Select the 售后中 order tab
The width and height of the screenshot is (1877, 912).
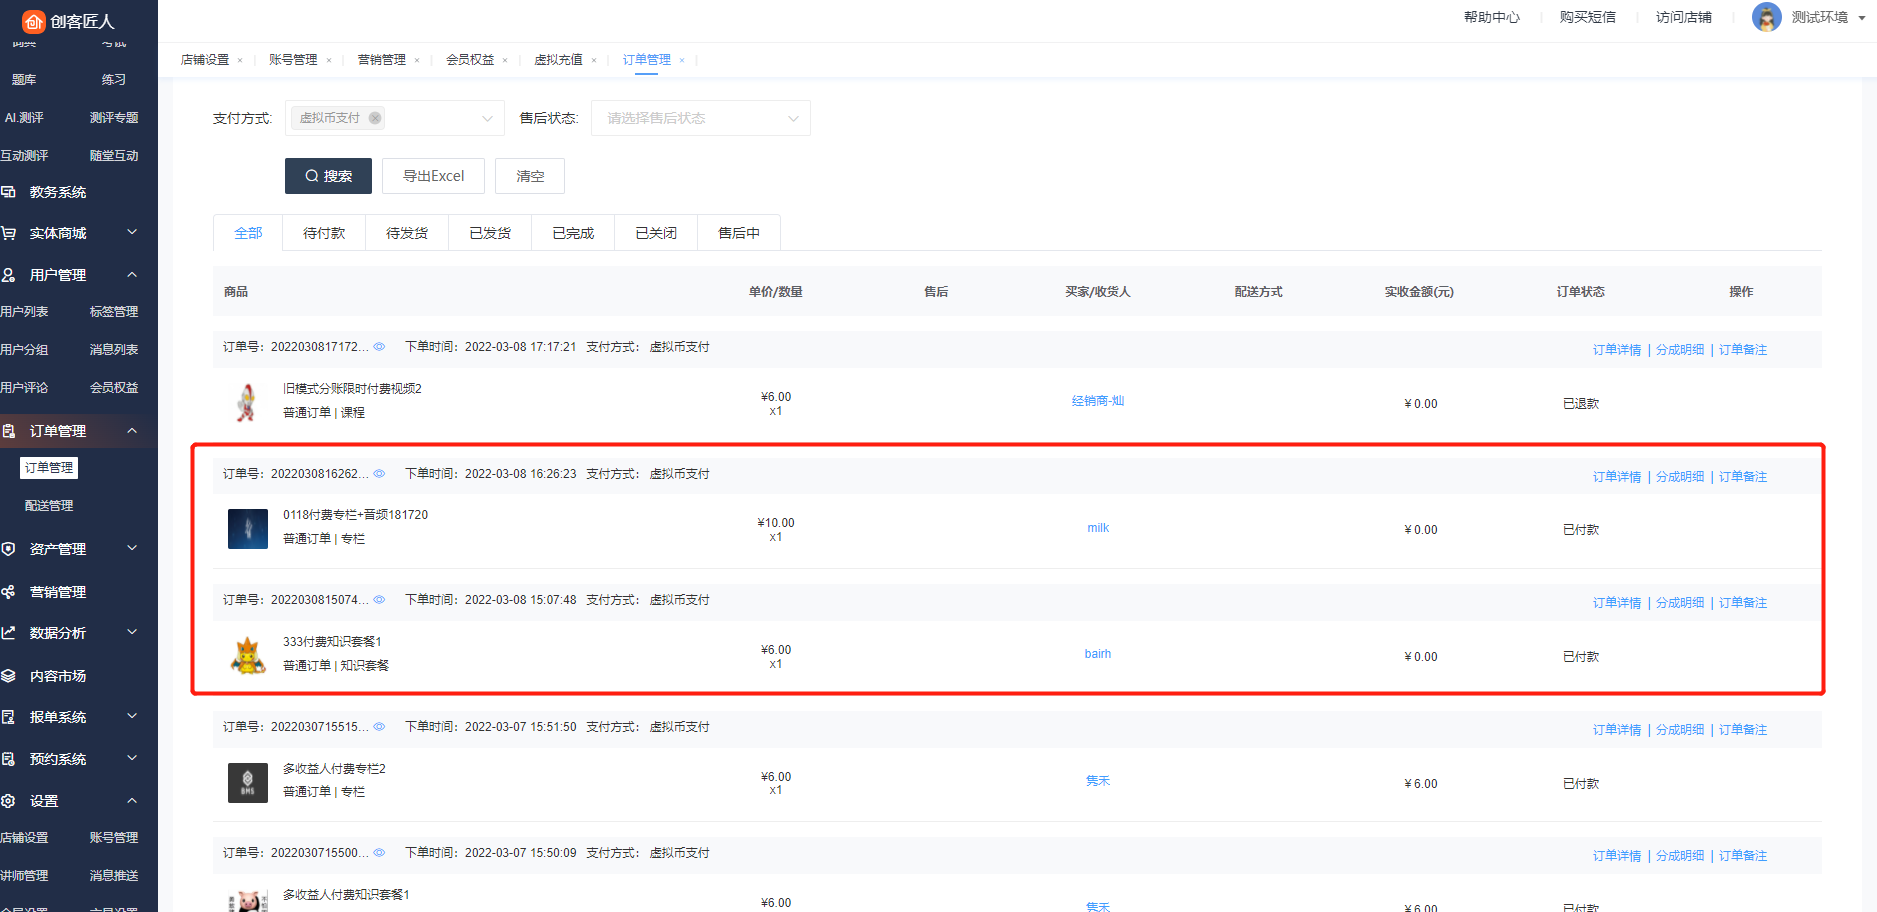(x=738, y=233)
